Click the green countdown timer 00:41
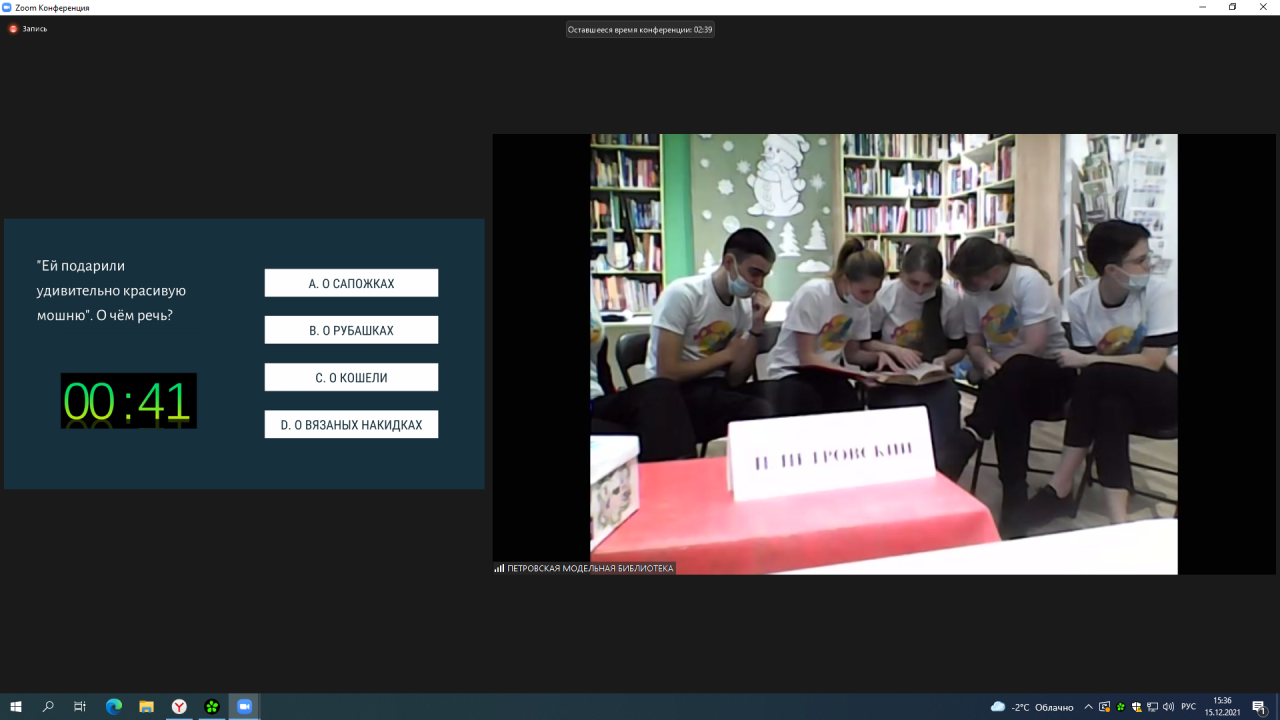 tap(128, 401)
